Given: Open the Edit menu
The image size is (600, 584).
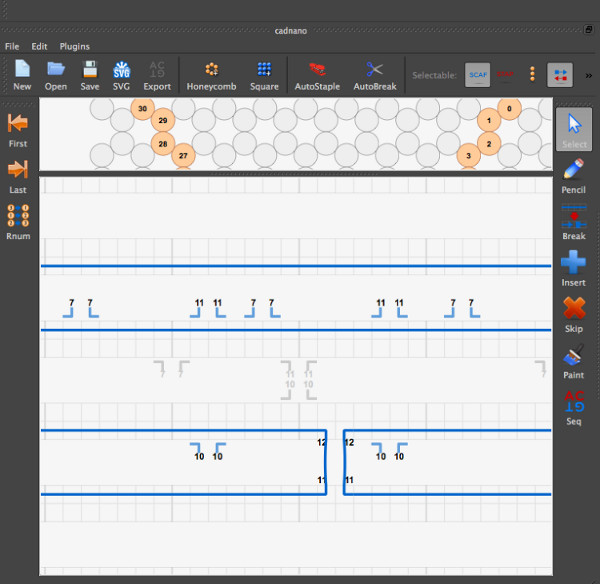Looking at the screenshot, I should pyautogui.click(x=39, y=46).
